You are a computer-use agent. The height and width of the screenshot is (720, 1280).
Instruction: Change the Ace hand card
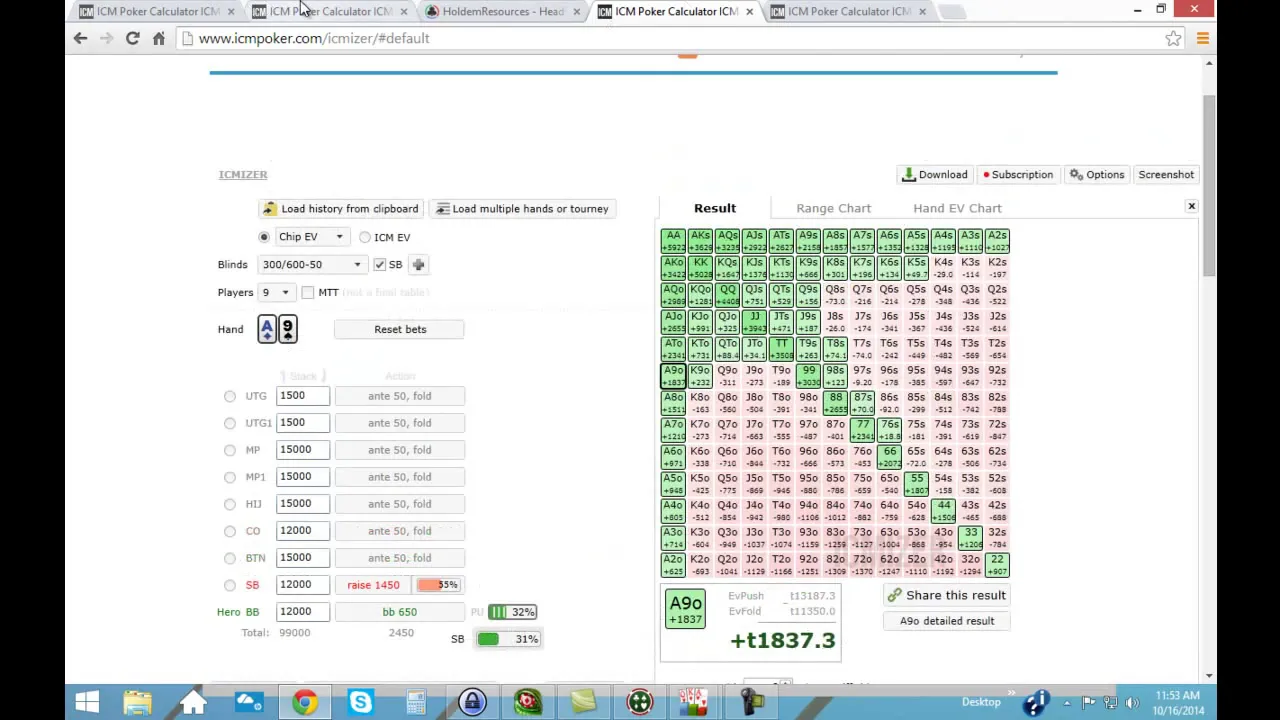[x=267, y=329]
